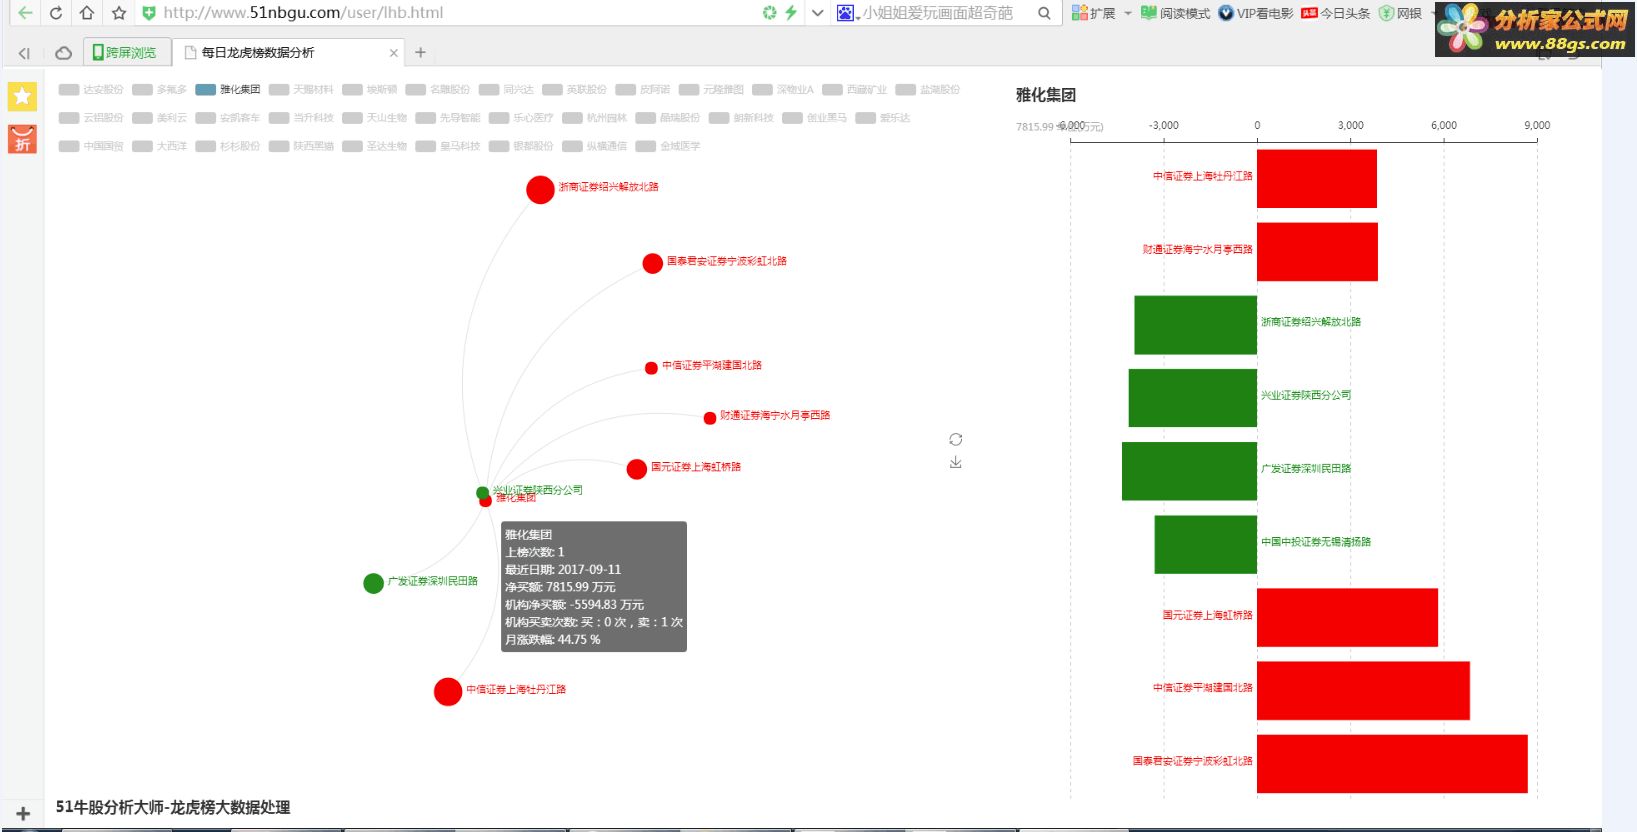The image size is (1637, 832).
Task: Bookmark this page with the star icon
Action: (119, 13)
